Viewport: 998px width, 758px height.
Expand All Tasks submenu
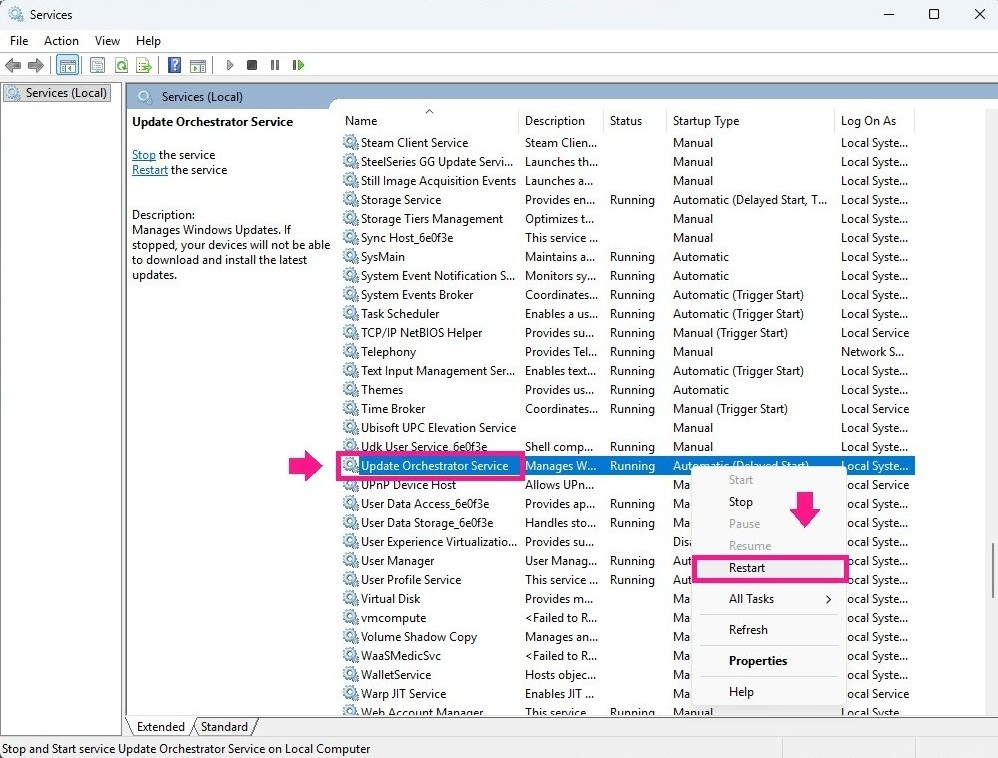770,599
